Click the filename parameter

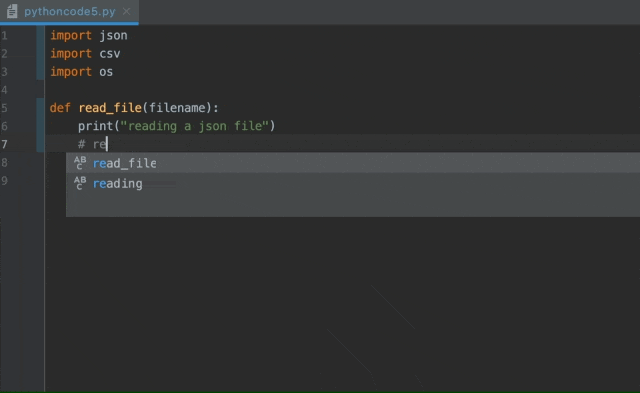177,108
